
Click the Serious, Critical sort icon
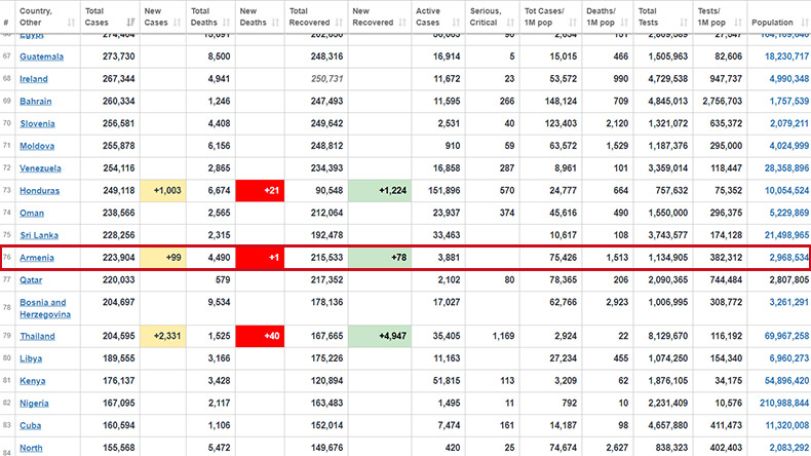click(511, 22)
